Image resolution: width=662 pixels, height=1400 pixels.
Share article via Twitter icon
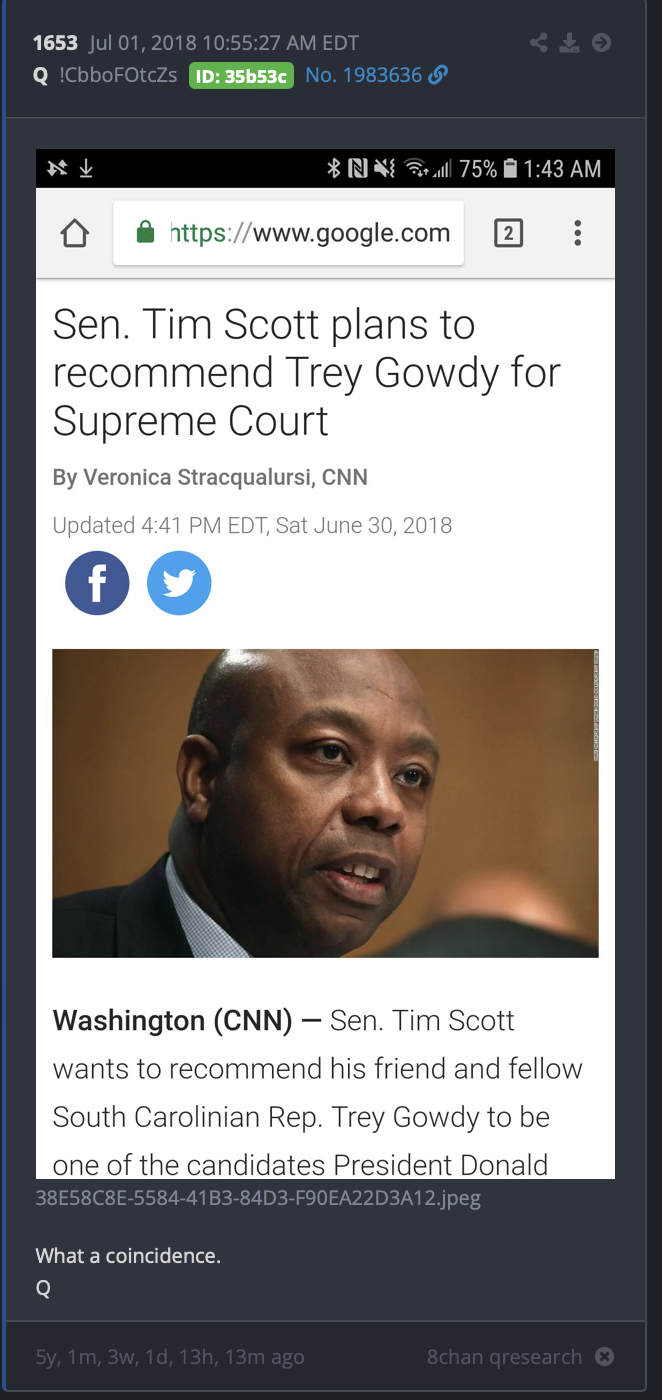click(179, 582)
